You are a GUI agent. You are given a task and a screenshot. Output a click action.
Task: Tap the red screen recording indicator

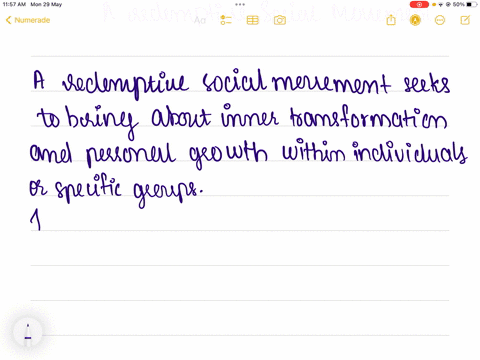(x=419, y=4)
